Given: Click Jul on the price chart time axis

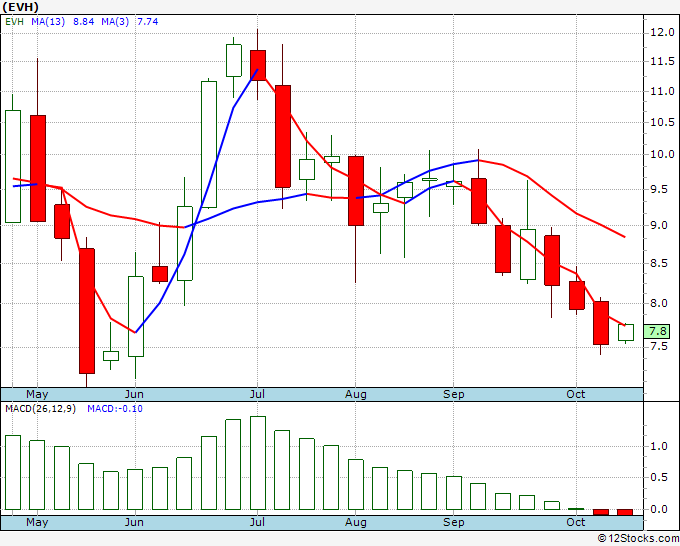Looking at the screenshot, I should pyautogui.click(x=257, y=394).
